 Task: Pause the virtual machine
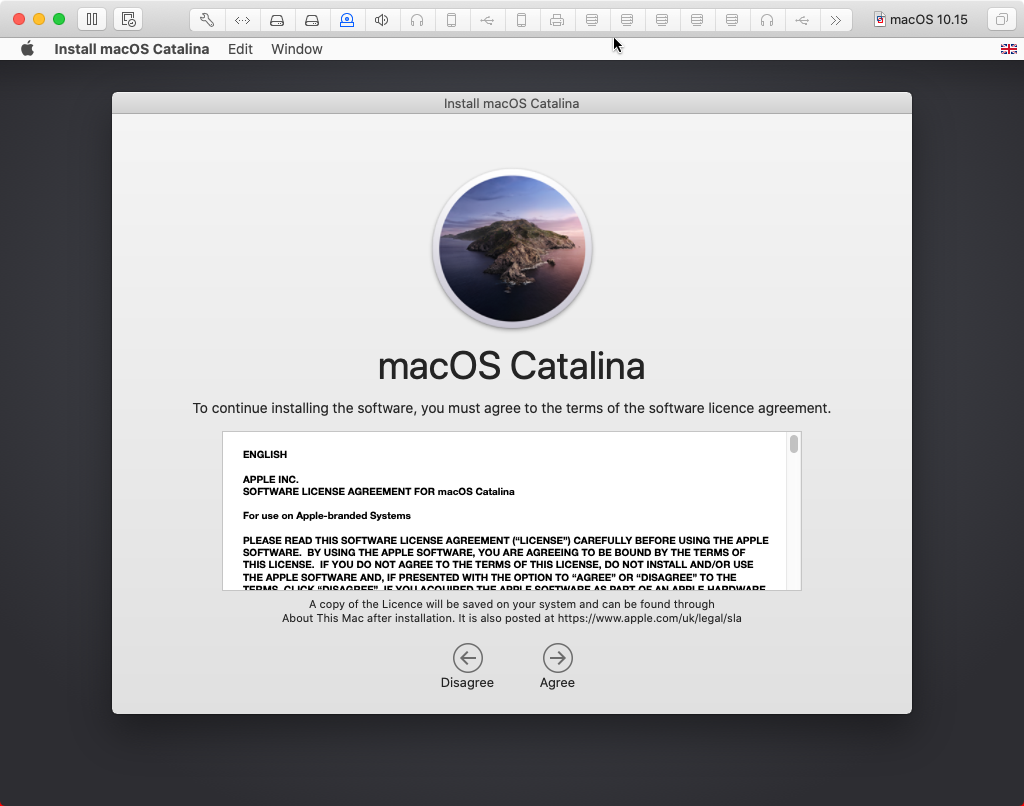[91, 18]
